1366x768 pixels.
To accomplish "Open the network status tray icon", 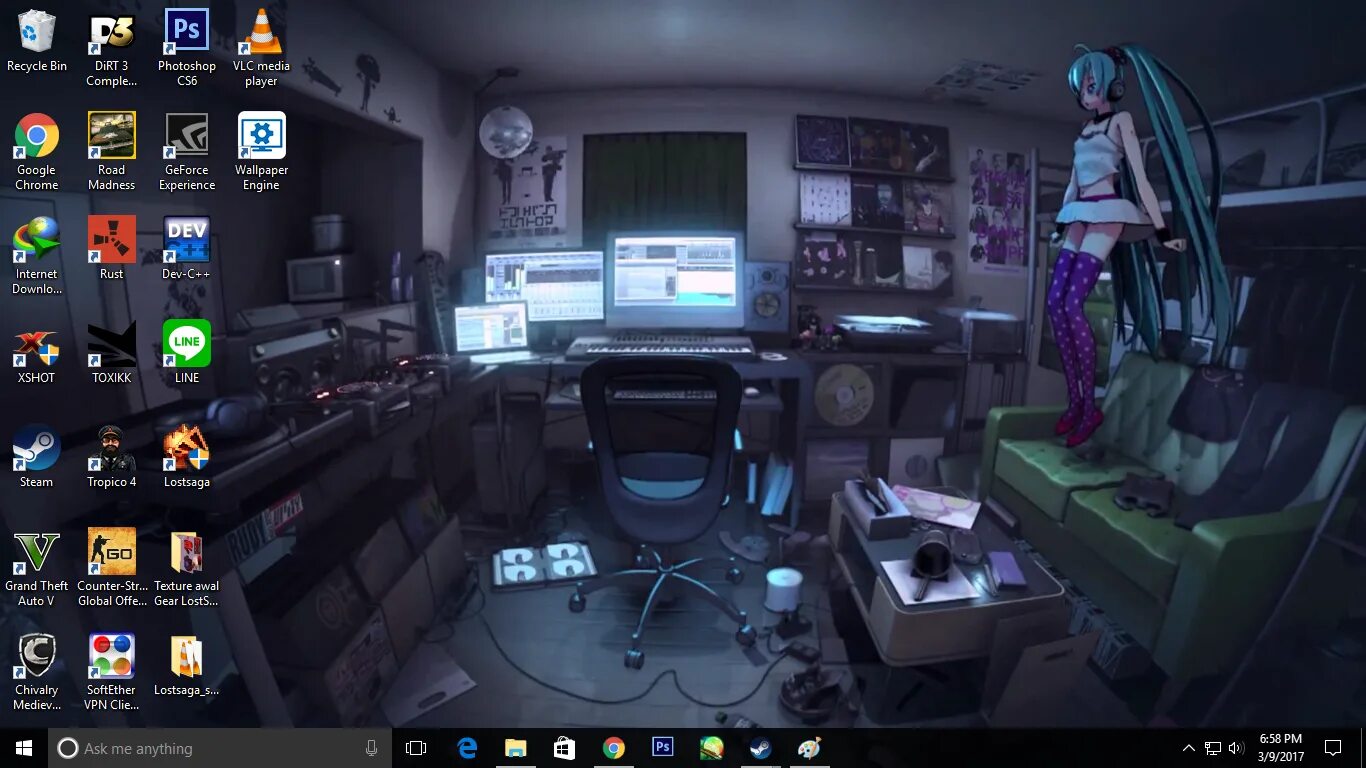I will [x=1213, y=748].
